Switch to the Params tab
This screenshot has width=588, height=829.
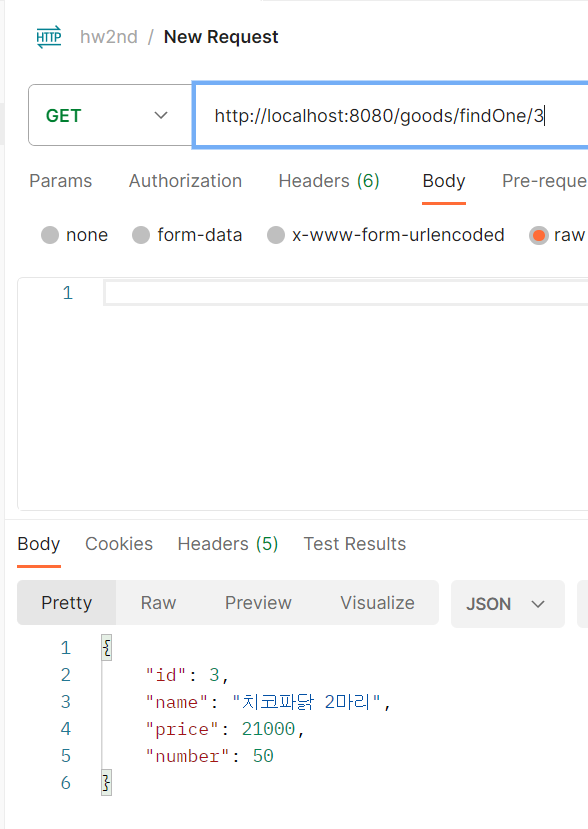(x=60, y=181)
